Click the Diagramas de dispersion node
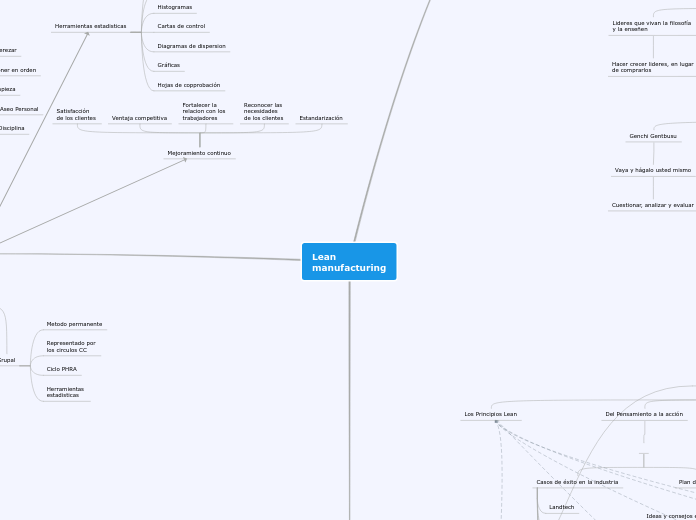The width and height of the screenshot is (696, 520). [x=191, y=46]
